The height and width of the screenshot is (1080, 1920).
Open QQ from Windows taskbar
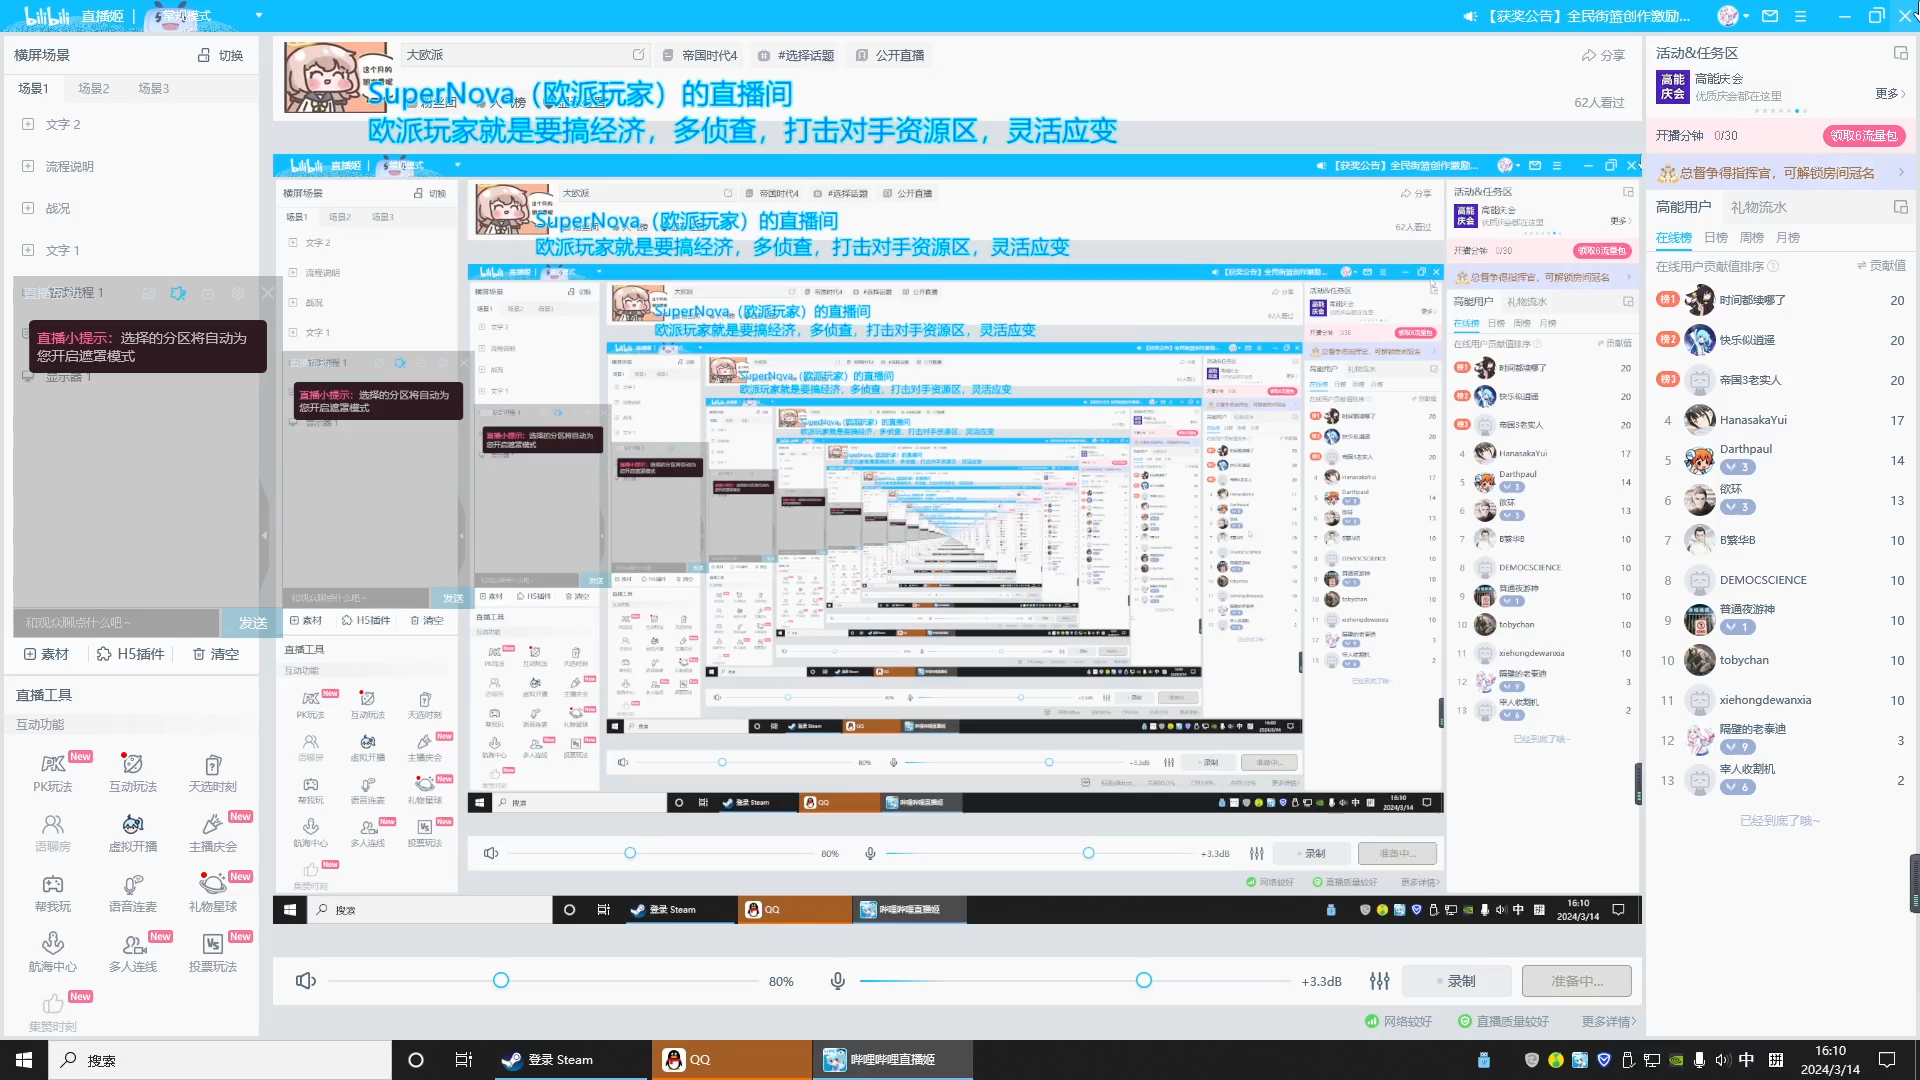[733, 1060]
